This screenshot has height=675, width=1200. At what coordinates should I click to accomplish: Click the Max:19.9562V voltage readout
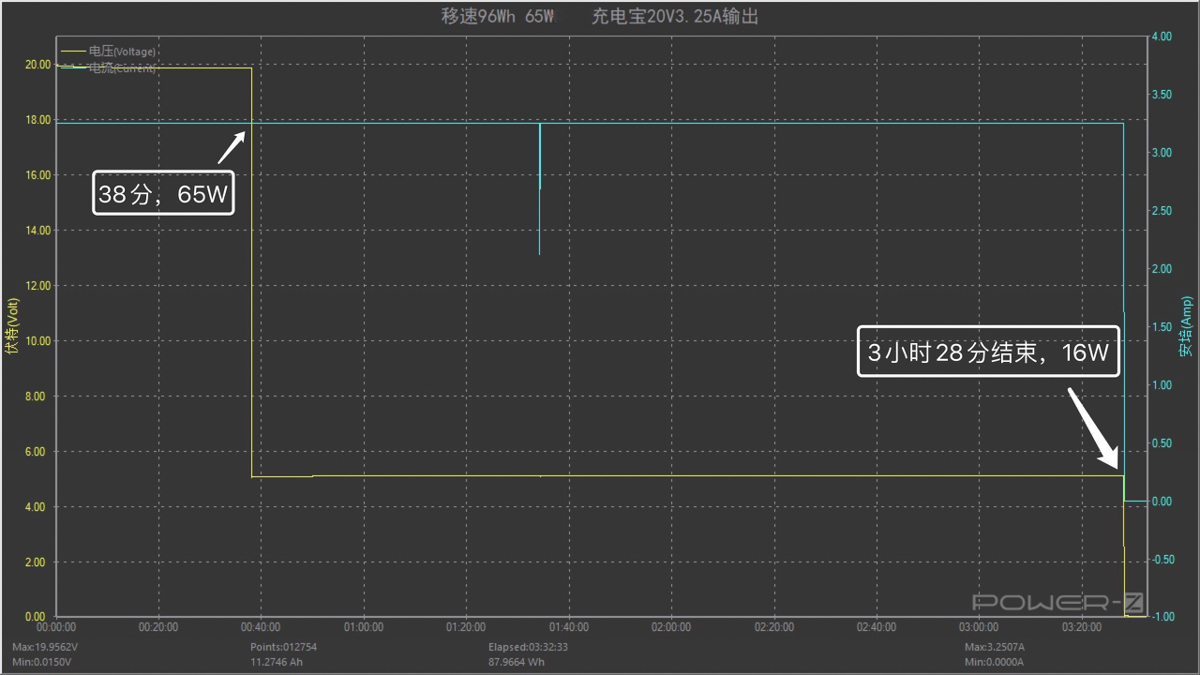(46, 647)
